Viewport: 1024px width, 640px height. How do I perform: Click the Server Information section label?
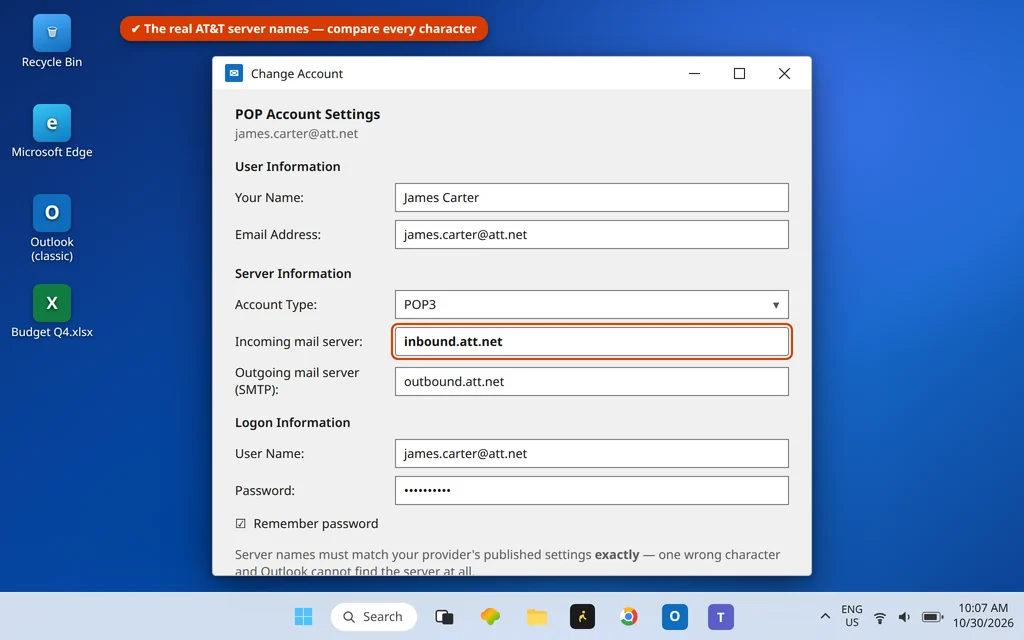tap(293, 274)
